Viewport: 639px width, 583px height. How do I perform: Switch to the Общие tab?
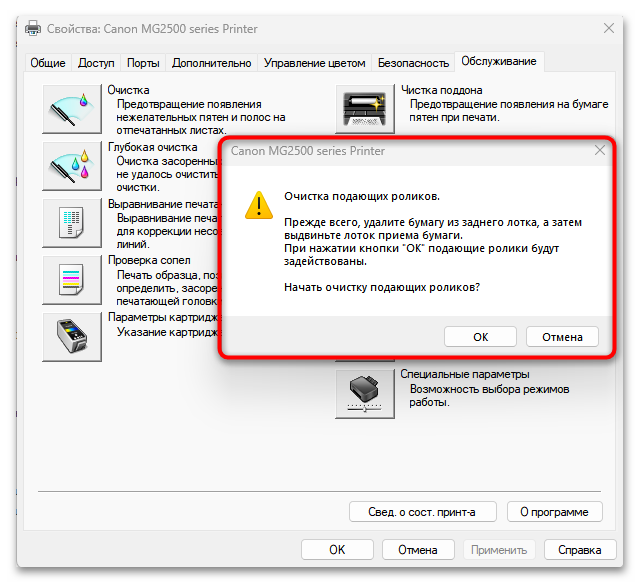[48, 63]
